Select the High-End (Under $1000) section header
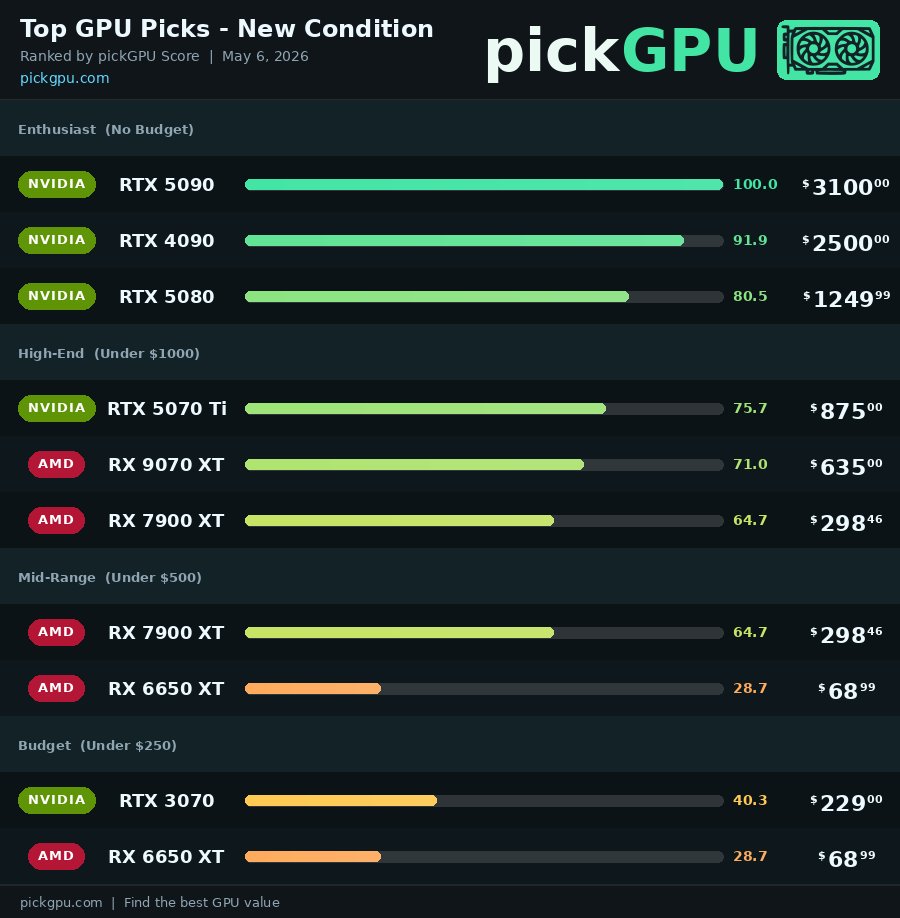The height and width of the screenshot is (918, 900). point(450,352)
